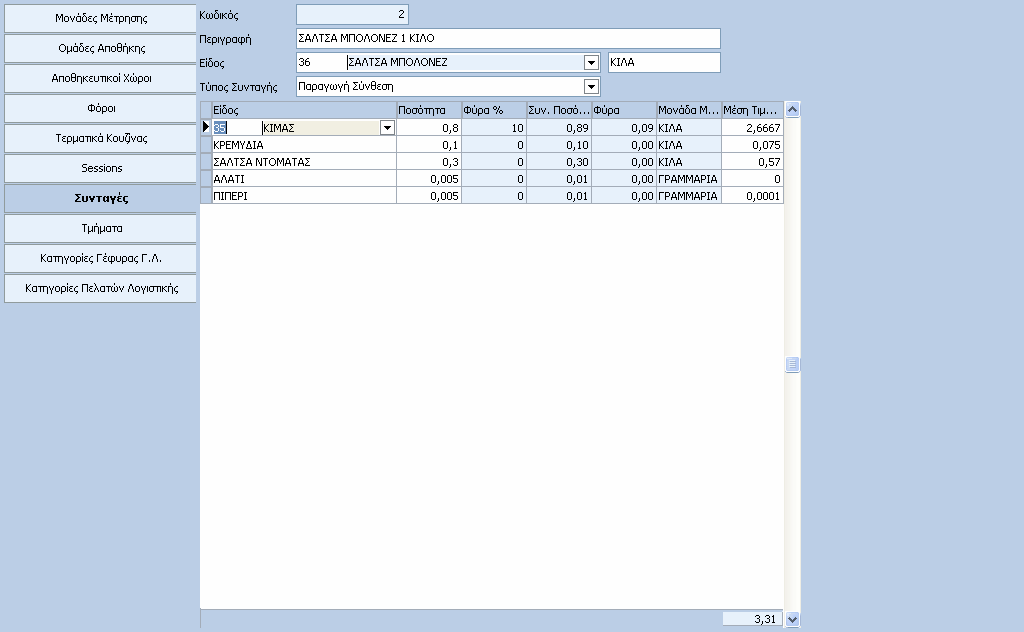Screen dimensions: 1024x632
Task: Expand the Τύπος Συνταγής dropdown
Action: pos(591,86)
